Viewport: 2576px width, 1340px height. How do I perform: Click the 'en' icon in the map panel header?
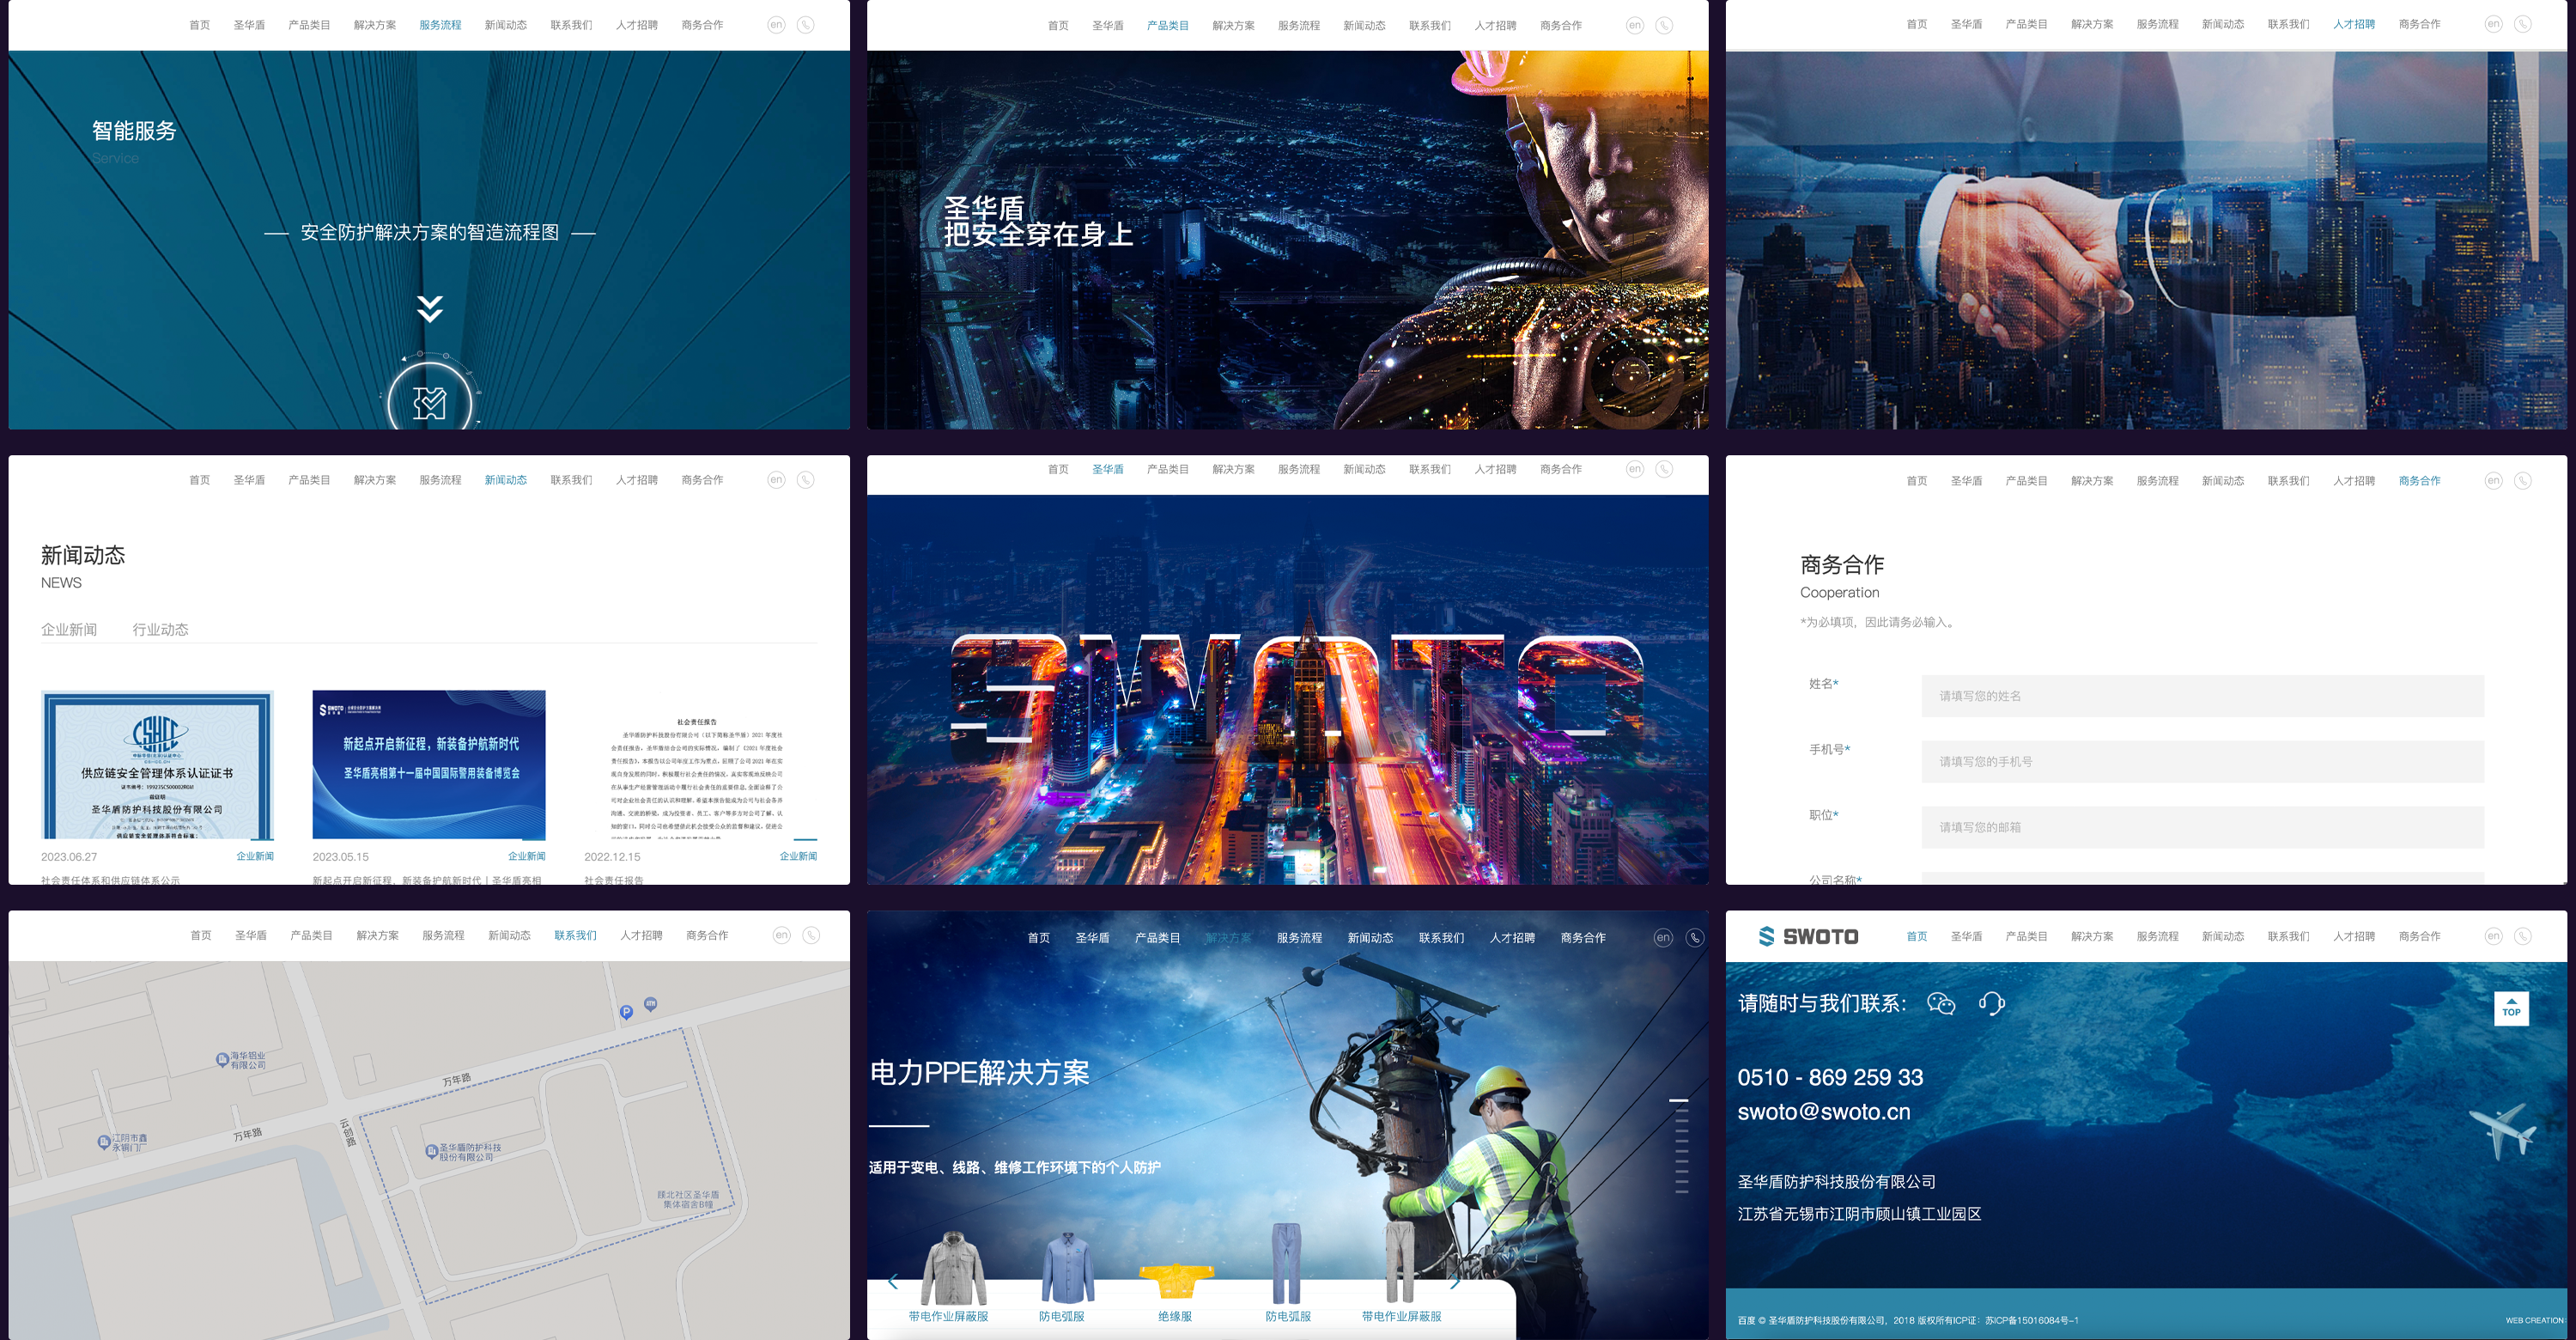pyautogui.click(x=782, y=935)
